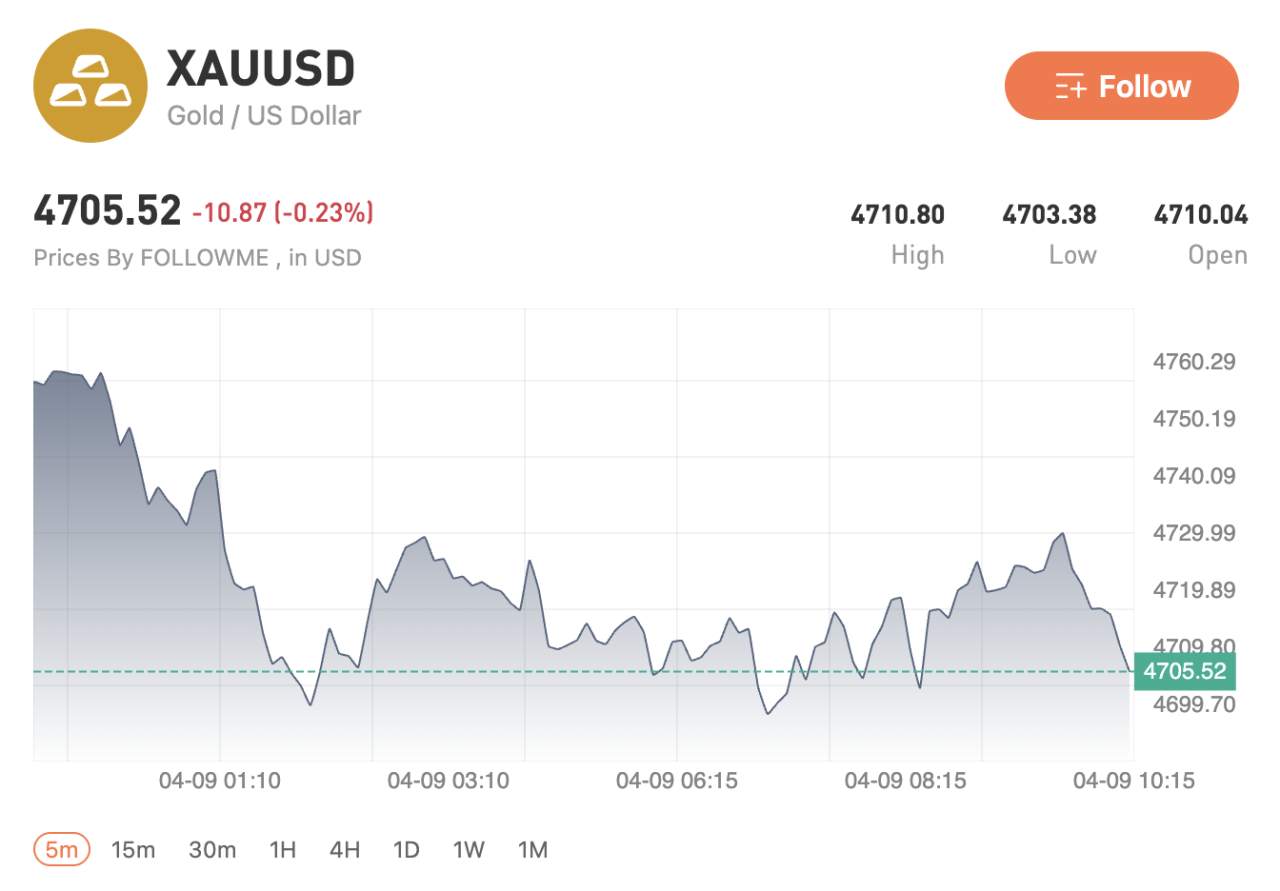Click the Prices By FOLLOWME label
The image size is (1280, 891).
[196, 258]
